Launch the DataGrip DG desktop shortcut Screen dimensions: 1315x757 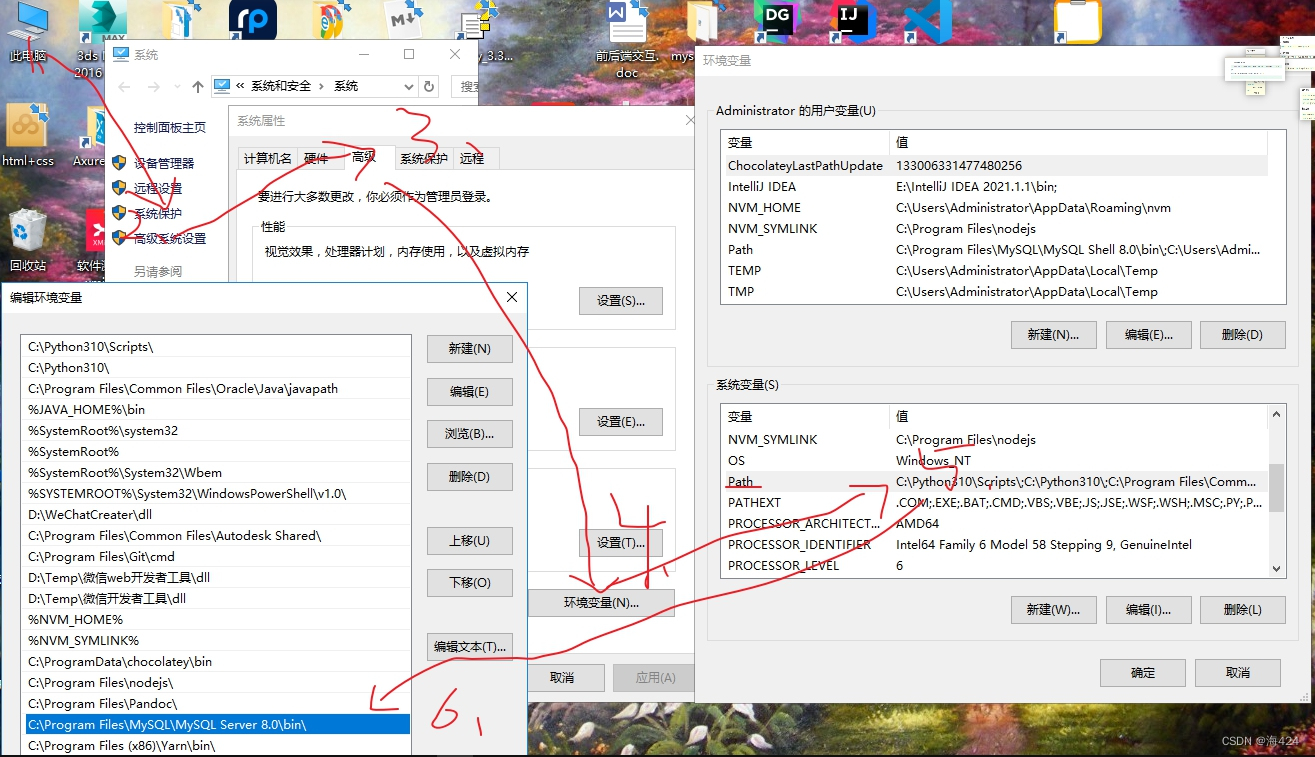tap(777, 20)
